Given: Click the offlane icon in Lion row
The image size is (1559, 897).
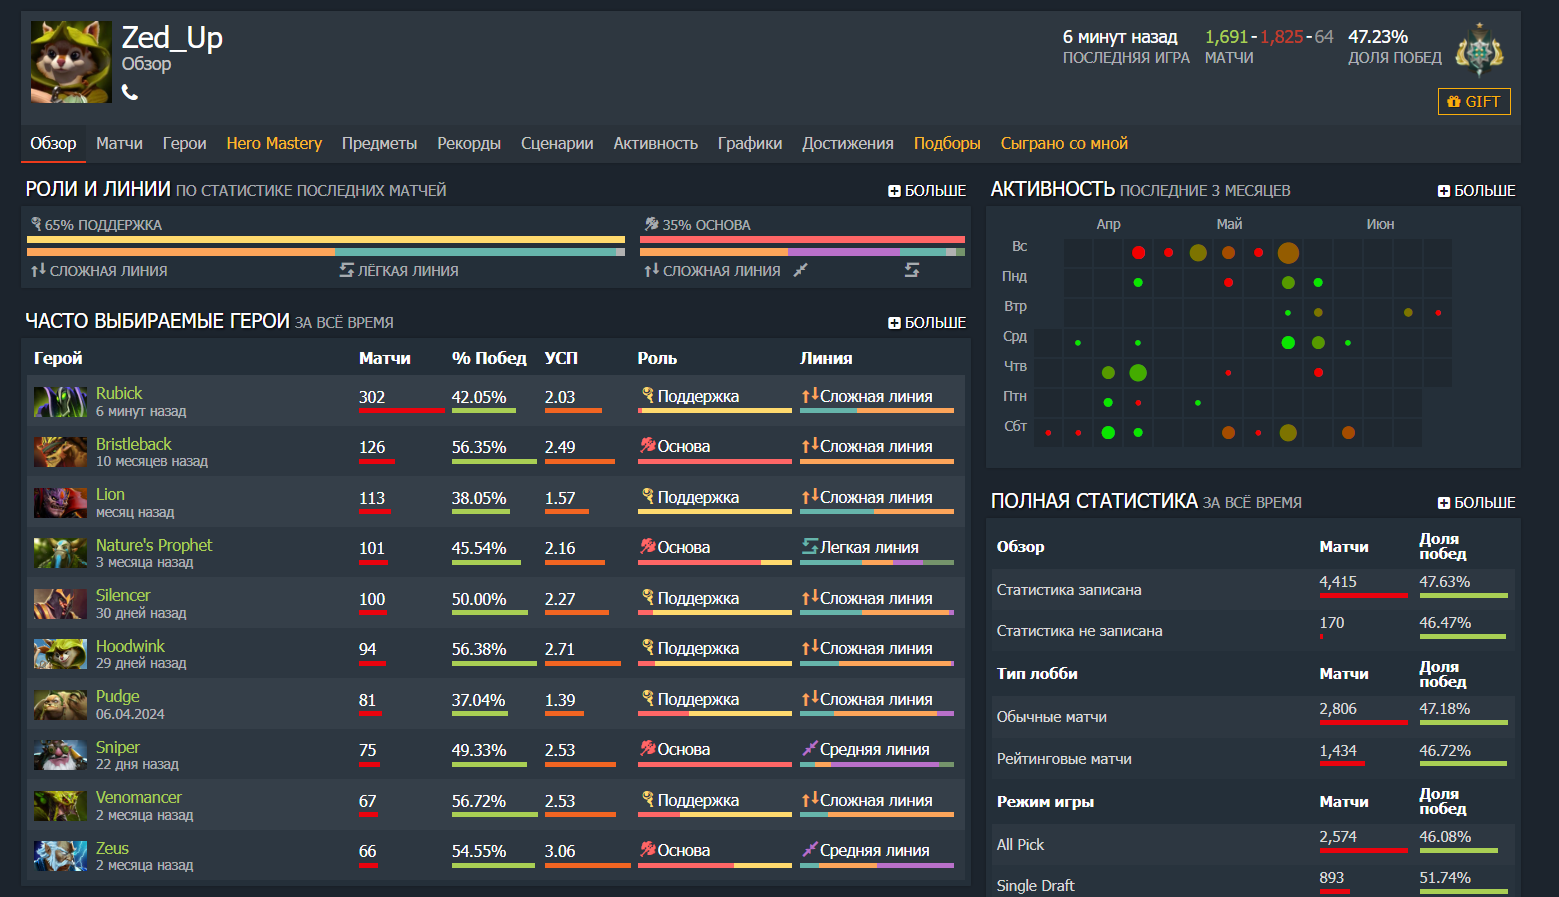Looking at the screenshot, I should click(810, 496).
